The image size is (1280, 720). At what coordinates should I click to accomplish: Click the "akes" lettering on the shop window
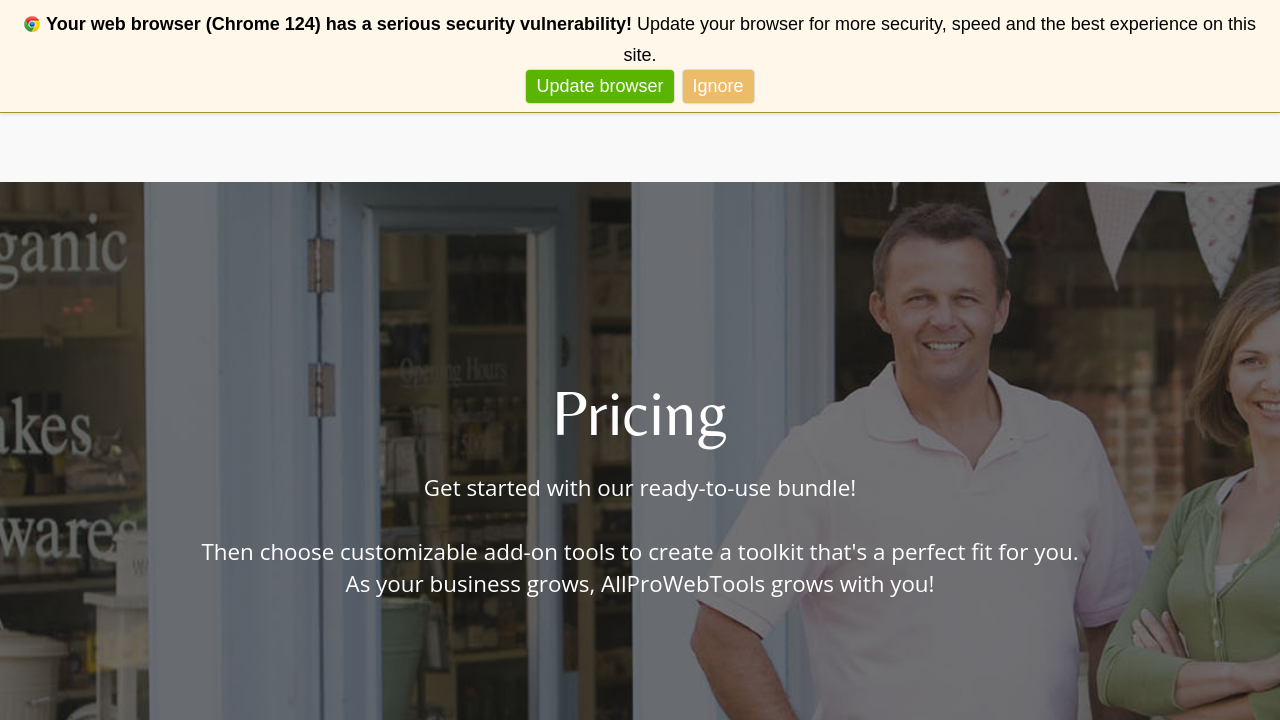point(46,428)
